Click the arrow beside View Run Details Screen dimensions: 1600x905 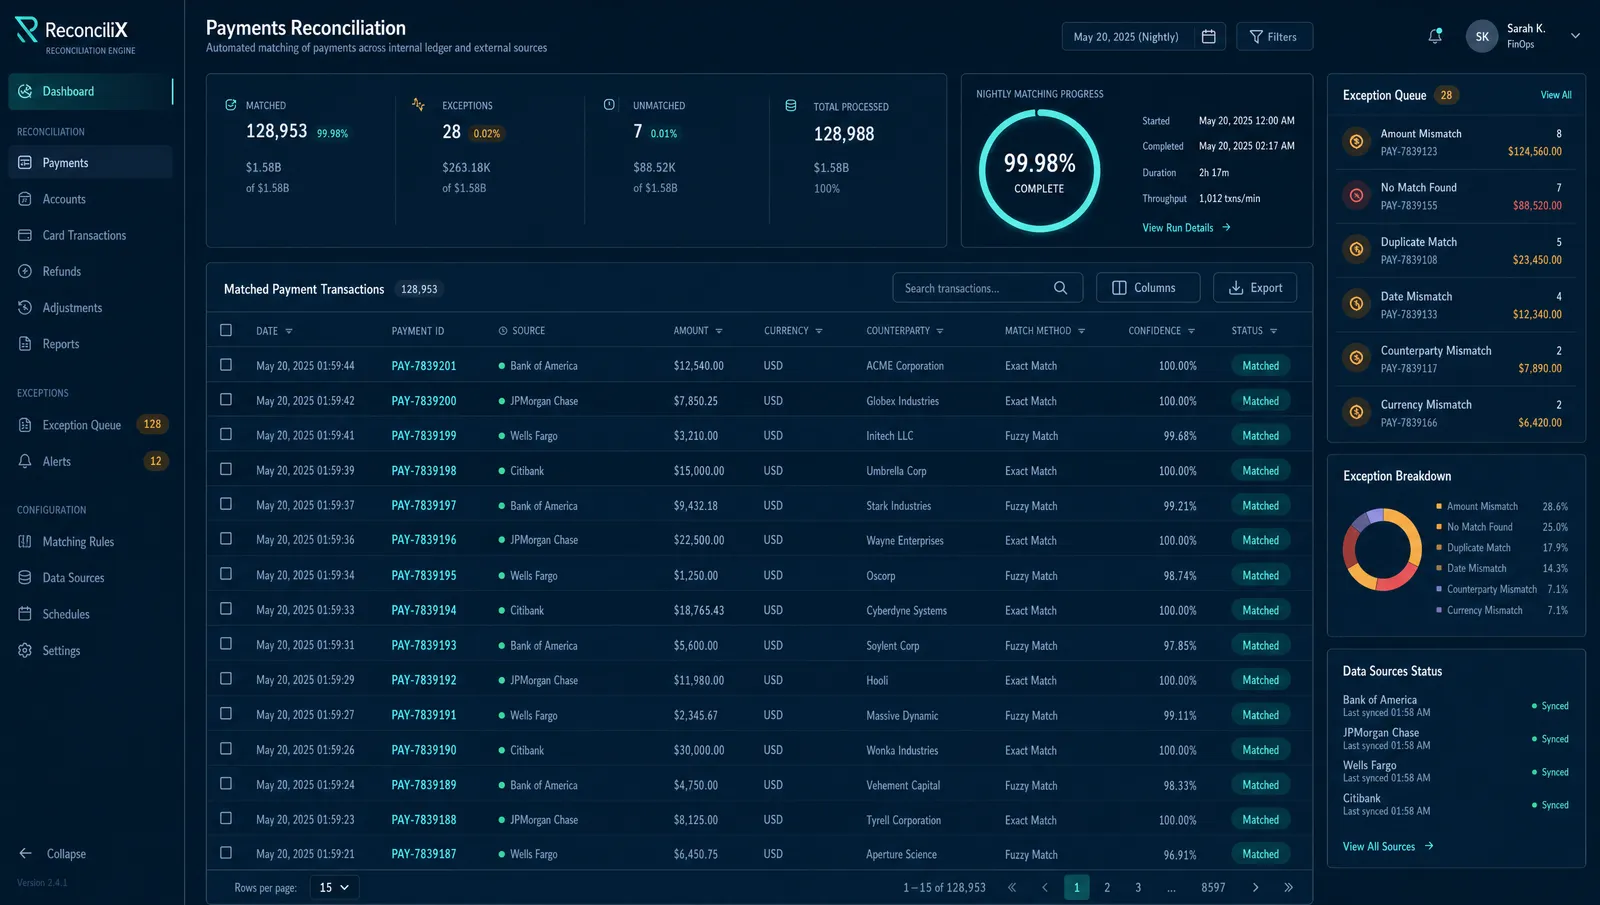tap(1227, 228)
